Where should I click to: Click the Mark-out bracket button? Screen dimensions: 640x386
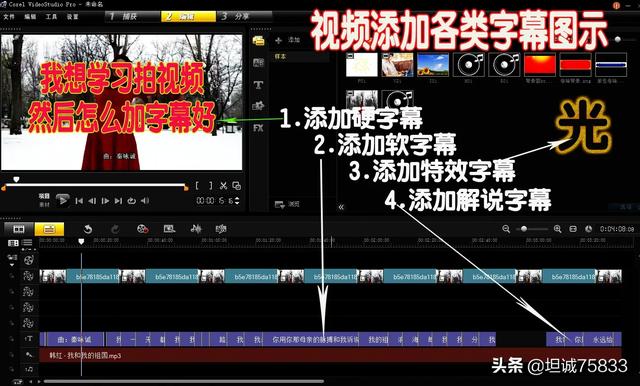211,186
